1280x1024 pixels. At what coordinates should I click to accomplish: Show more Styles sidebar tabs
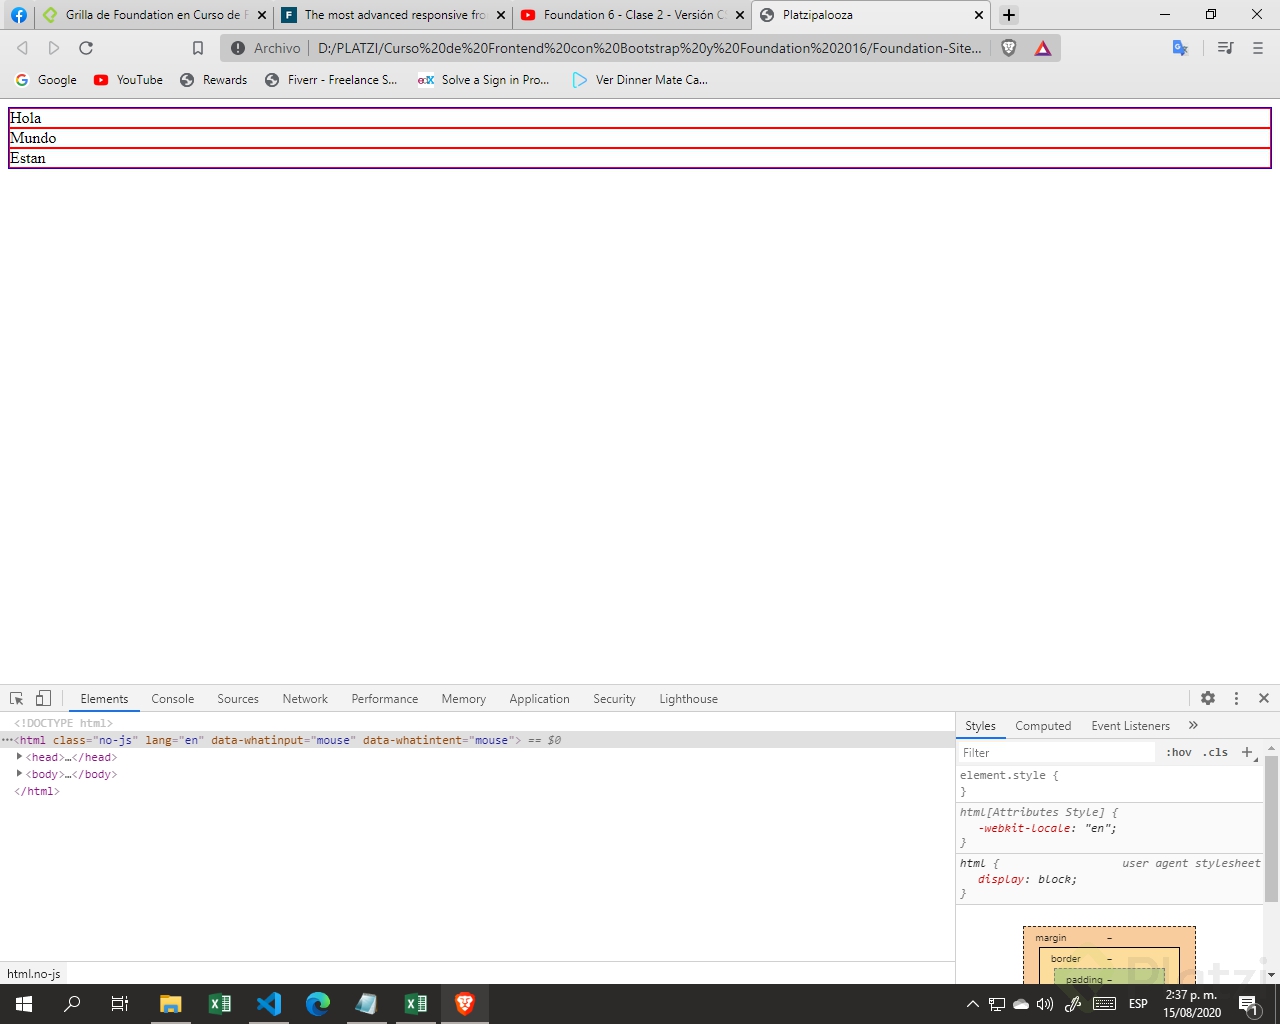click(1193, 725)
